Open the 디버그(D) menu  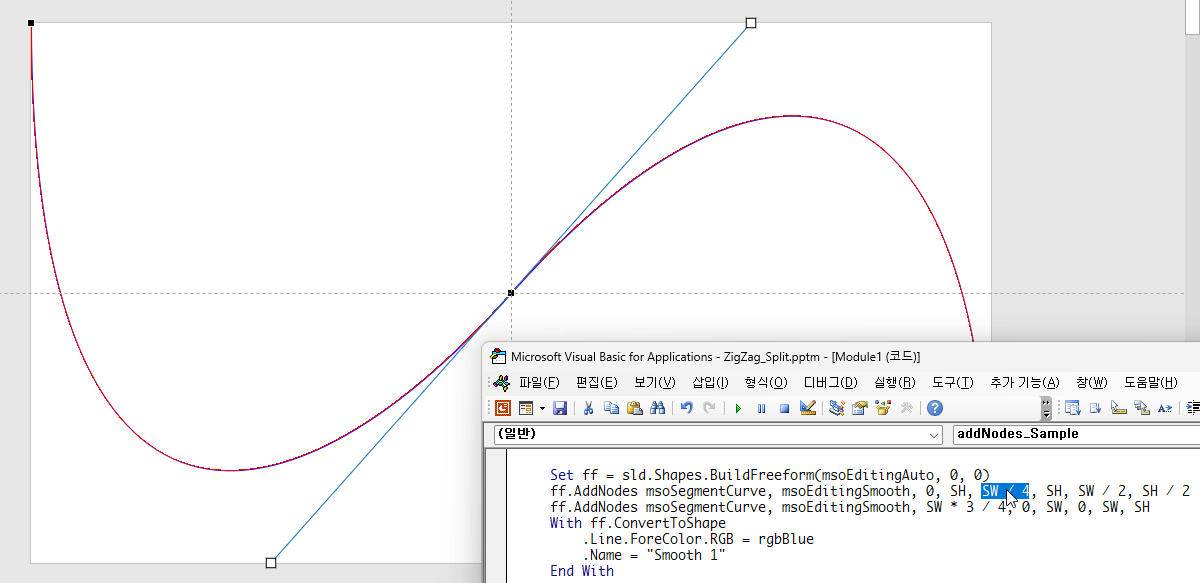(x=830, y=382)
